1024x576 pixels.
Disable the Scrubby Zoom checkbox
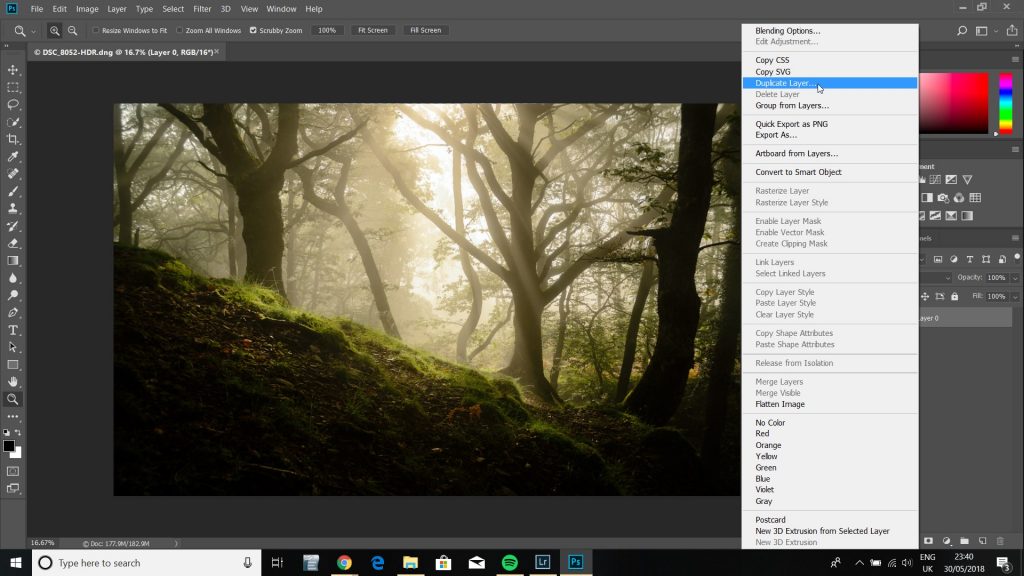(255, 30)
